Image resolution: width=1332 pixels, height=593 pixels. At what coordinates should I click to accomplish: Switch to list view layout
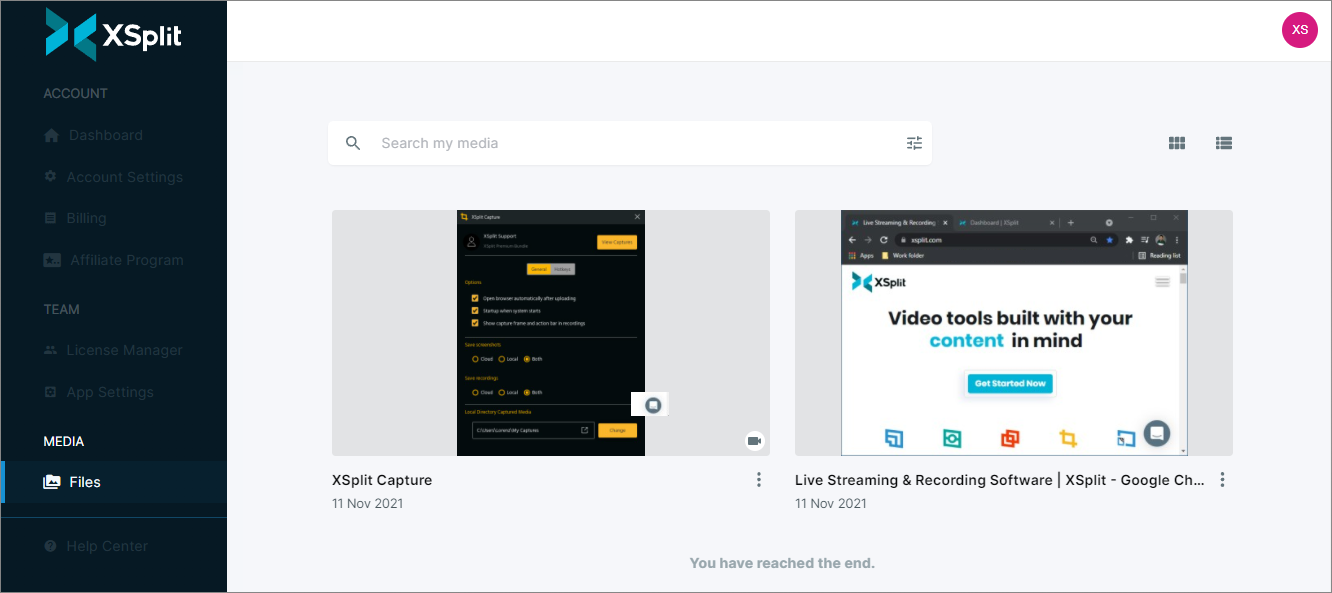click(1223, 143)
